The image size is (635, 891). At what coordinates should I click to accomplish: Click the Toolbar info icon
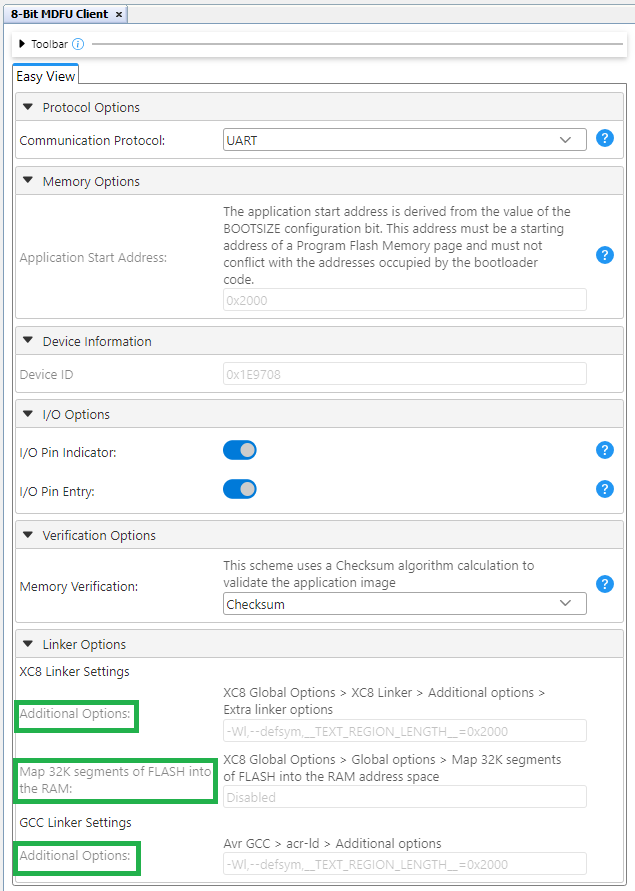[x=78, y=45]
